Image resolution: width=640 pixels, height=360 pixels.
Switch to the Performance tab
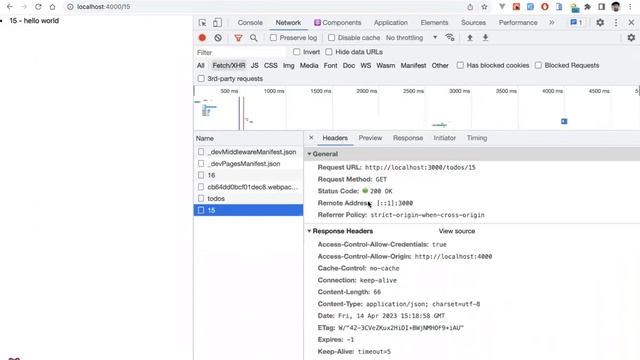(x=518, y=23)
